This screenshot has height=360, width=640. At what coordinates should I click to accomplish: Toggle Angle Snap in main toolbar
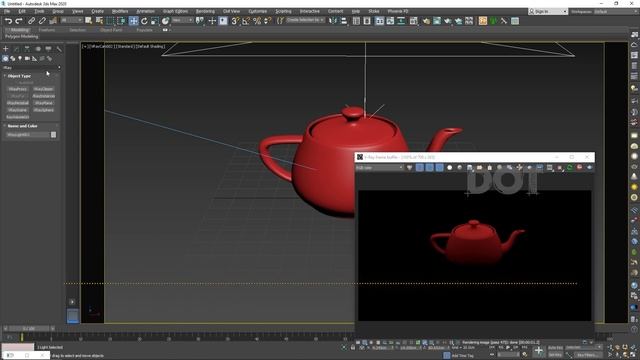point(246,20)
